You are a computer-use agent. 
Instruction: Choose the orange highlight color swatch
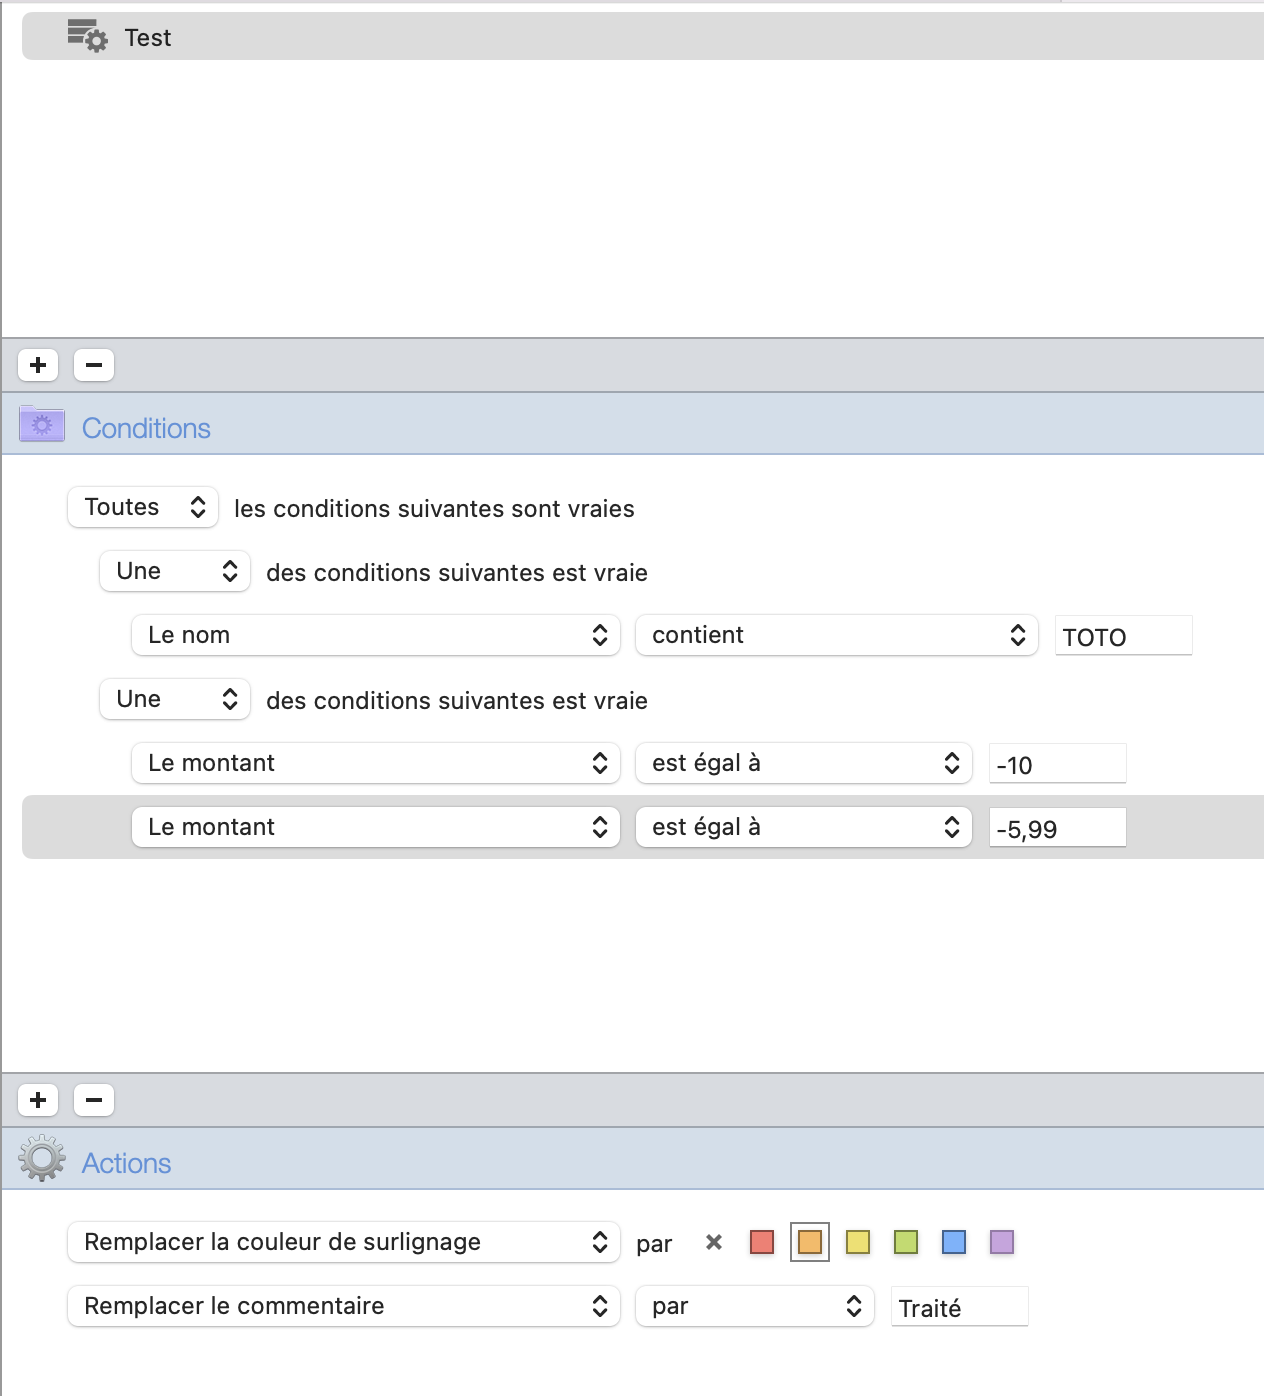point(810,1242)
